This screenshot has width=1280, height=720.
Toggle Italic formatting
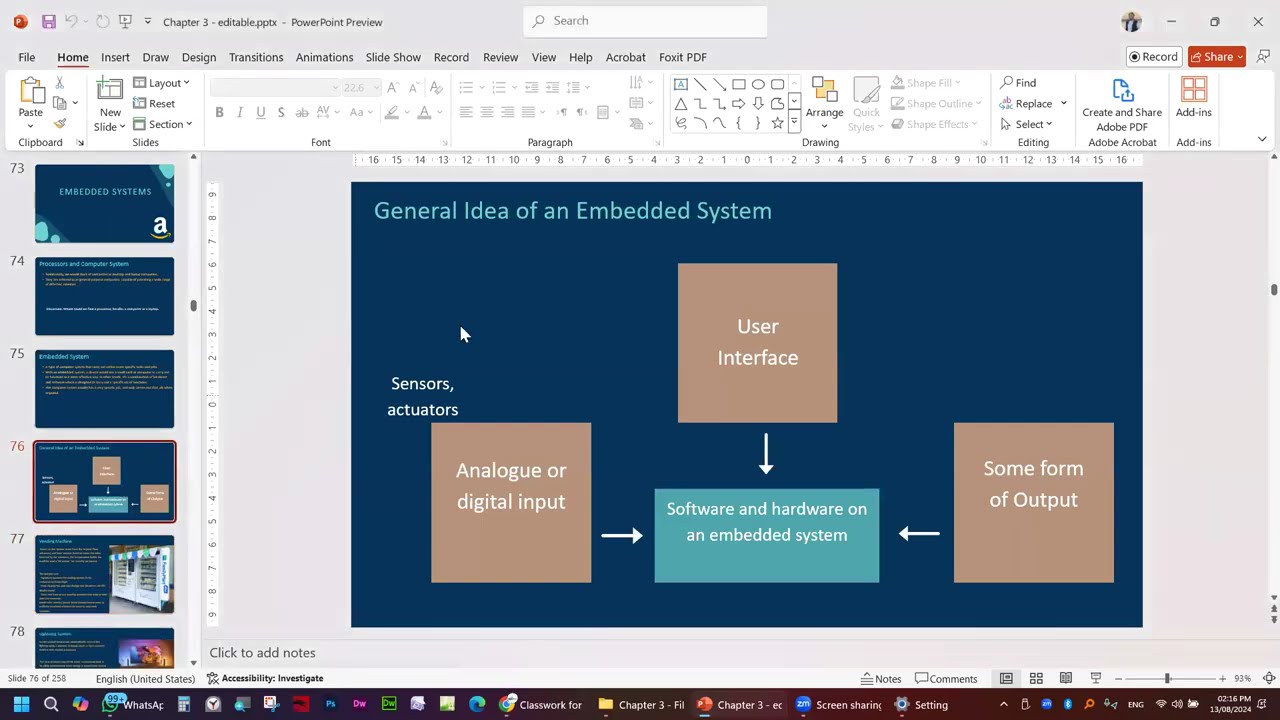pos(240,113)
